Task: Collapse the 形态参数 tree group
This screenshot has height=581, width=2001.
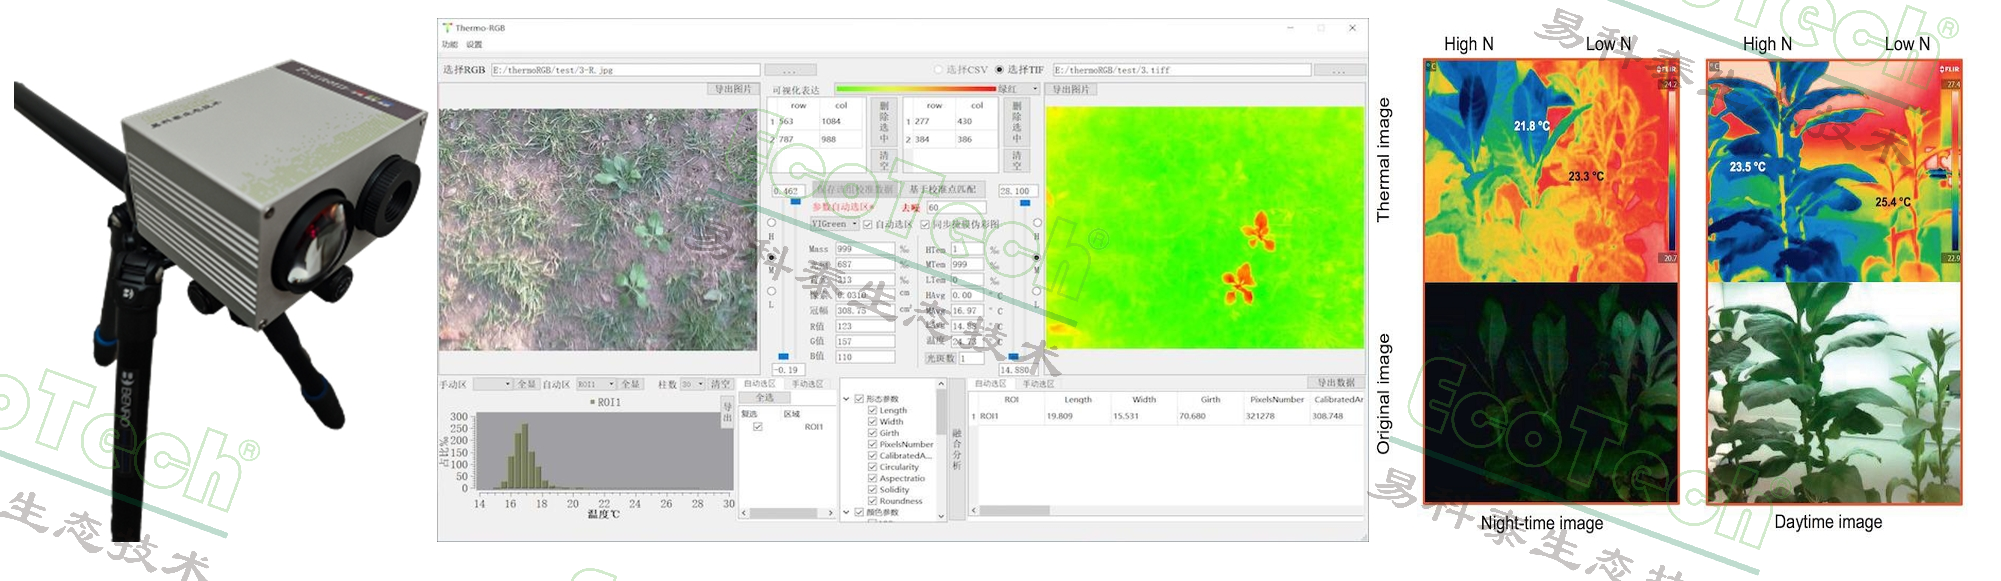Action: [x=846, y=399]
